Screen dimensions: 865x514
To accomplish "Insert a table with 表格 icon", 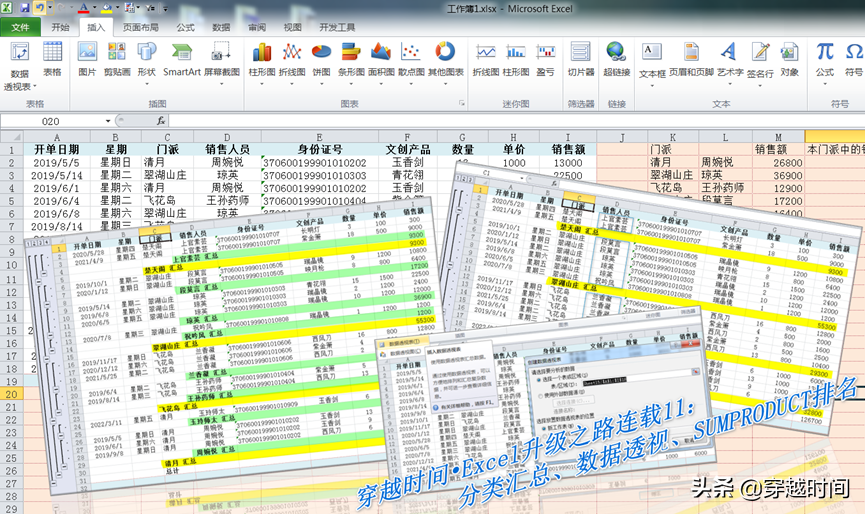I will point(52,60).
